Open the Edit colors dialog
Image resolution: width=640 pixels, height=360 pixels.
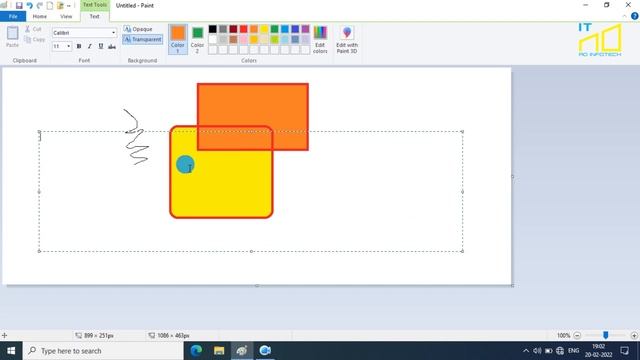[320, 39]
